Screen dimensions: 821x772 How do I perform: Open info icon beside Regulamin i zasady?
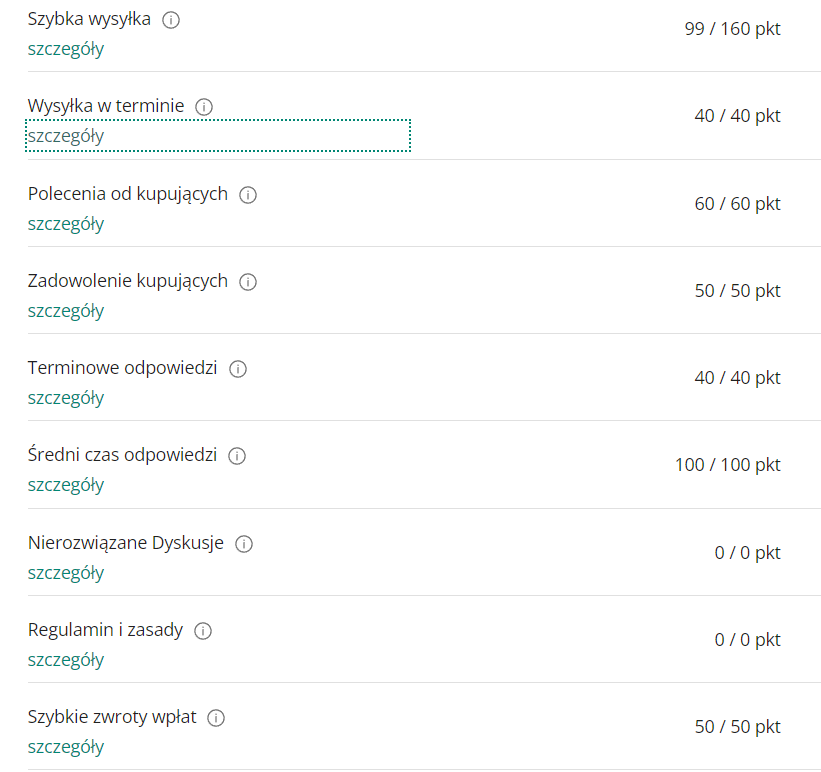203,631
